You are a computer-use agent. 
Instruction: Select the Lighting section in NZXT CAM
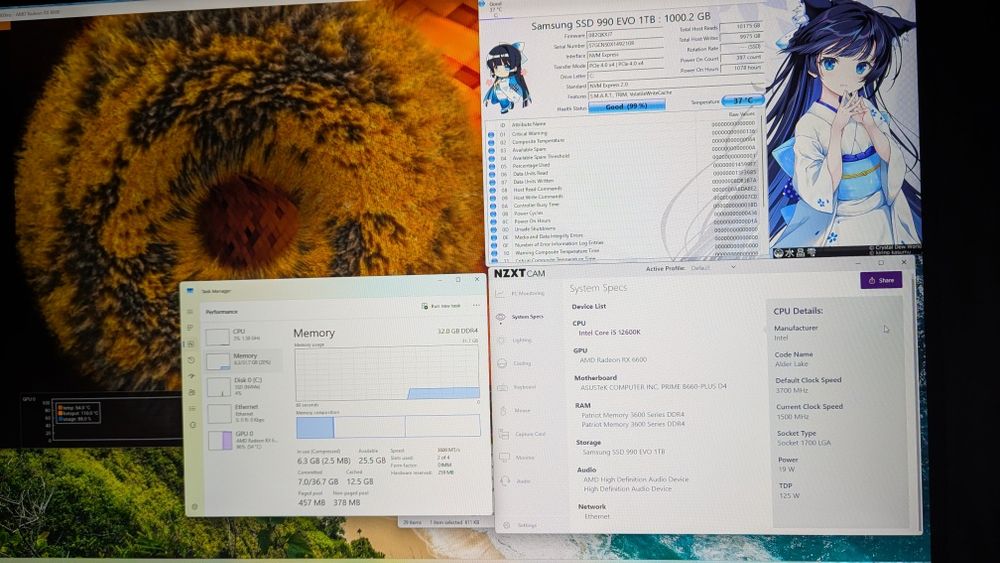pos(514,340)
